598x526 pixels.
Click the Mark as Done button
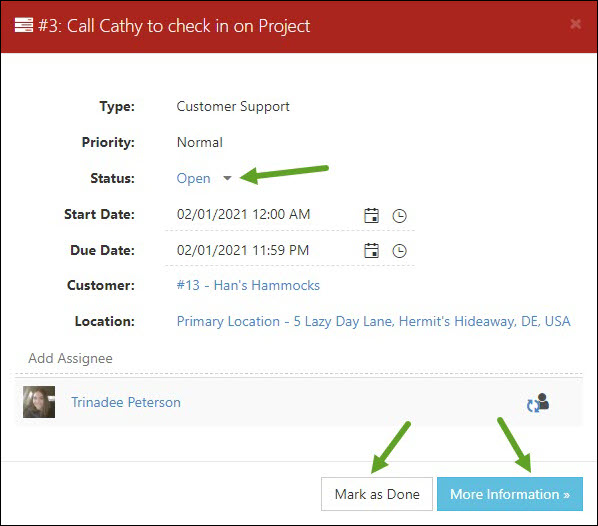(377, 494)
